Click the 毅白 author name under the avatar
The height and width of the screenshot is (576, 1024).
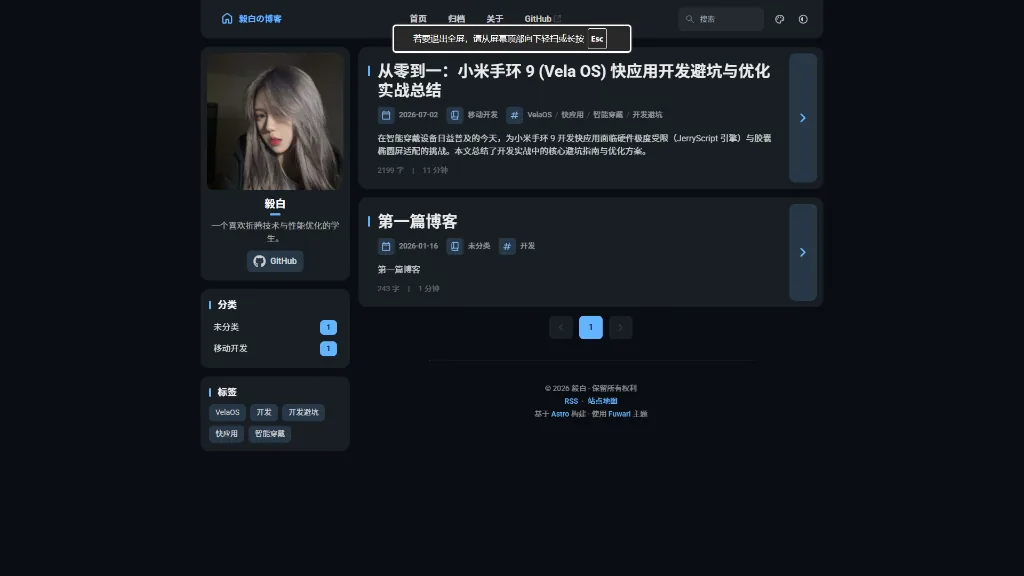pos(275,204)
